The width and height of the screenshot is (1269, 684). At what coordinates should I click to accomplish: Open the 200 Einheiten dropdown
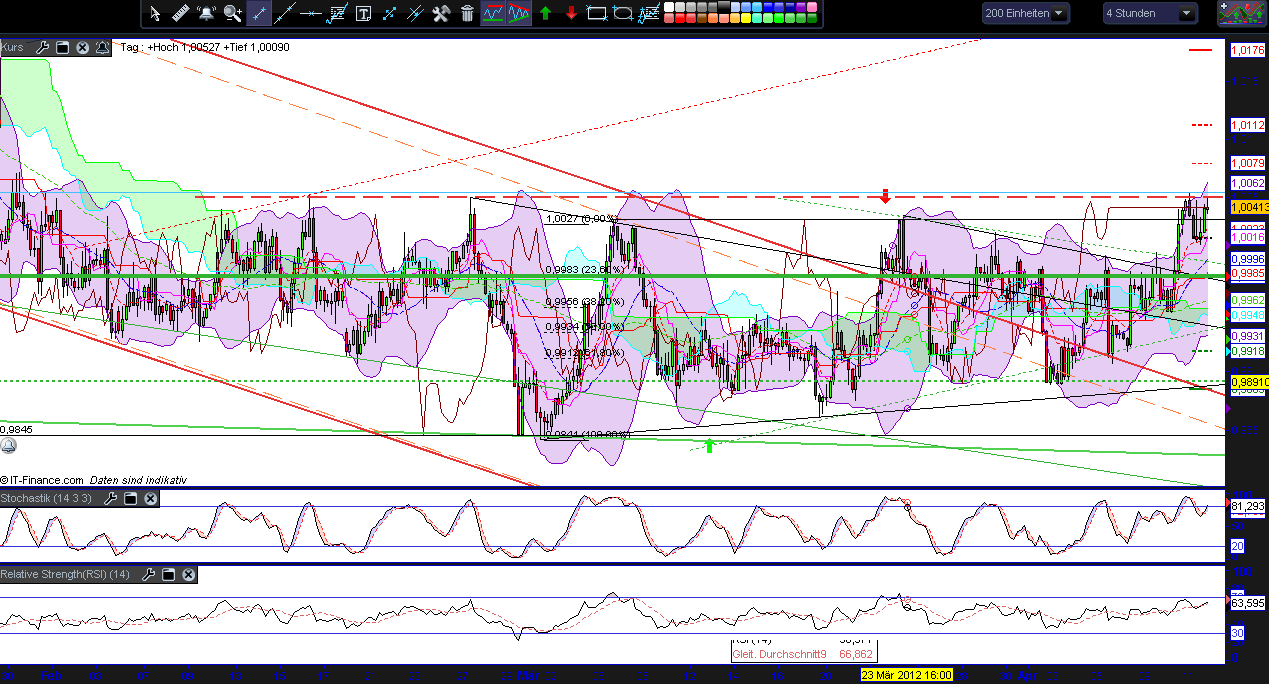click(x=1025, y=13)
